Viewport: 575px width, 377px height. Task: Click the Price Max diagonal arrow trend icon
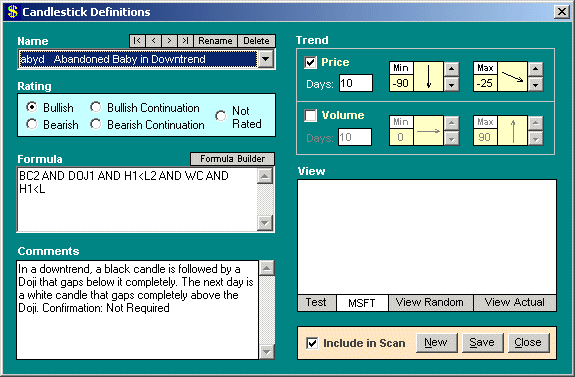pos(512,76)
